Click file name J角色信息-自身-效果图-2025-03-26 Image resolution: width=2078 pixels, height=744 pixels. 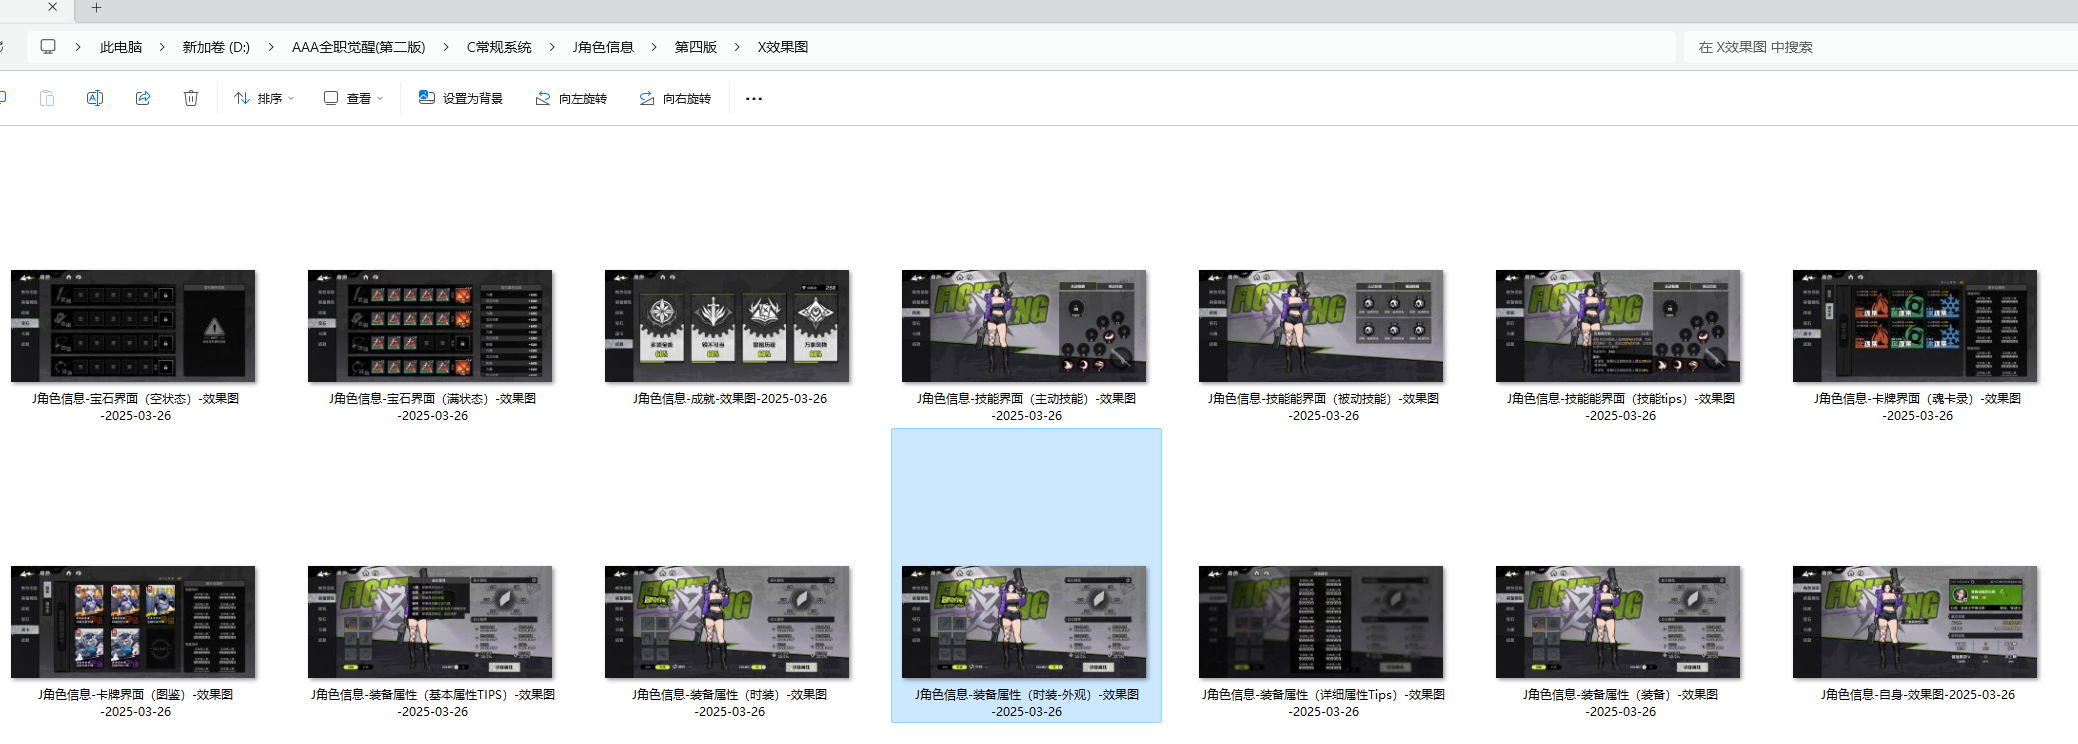click(x=1918, y=694)
